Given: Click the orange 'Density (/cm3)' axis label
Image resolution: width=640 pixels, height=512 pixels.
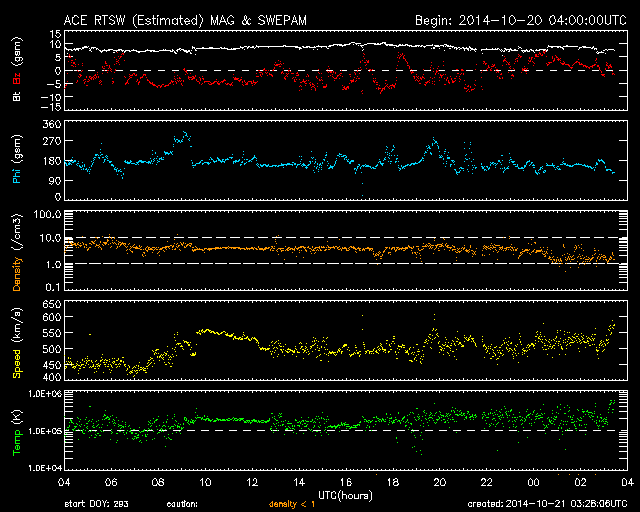Looking at the screenshot, I should [x=17, y=252].
